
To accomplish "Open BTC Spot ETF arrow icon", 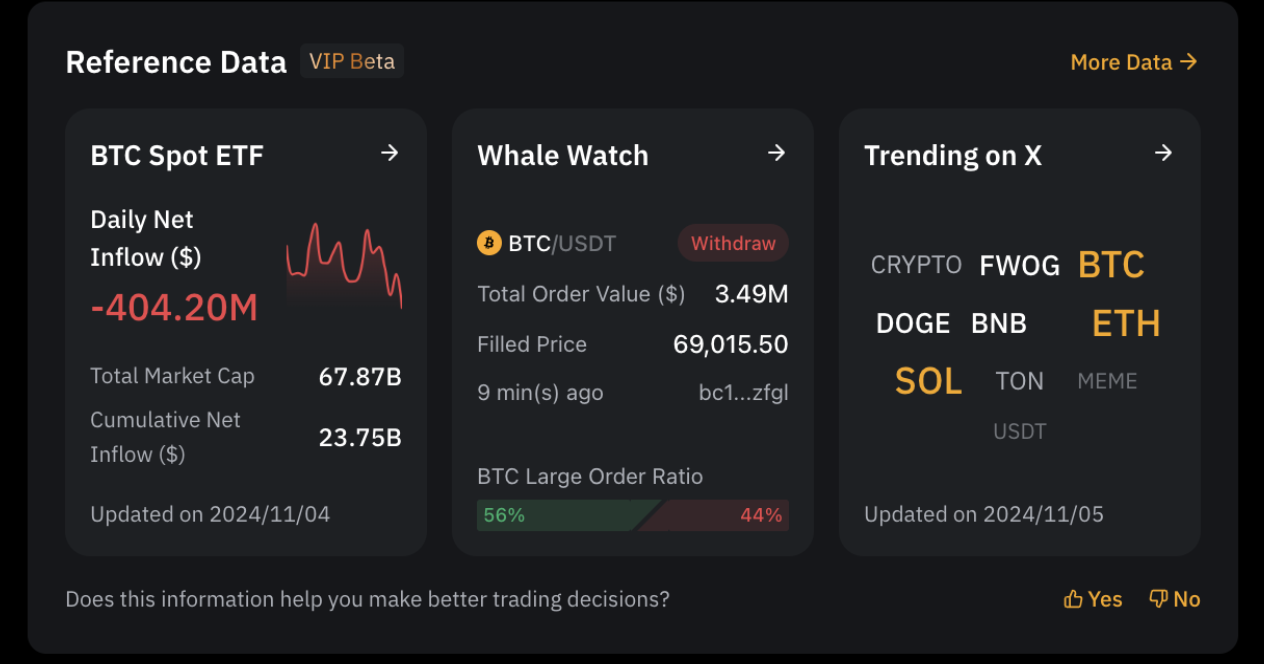I will (390, 153).
